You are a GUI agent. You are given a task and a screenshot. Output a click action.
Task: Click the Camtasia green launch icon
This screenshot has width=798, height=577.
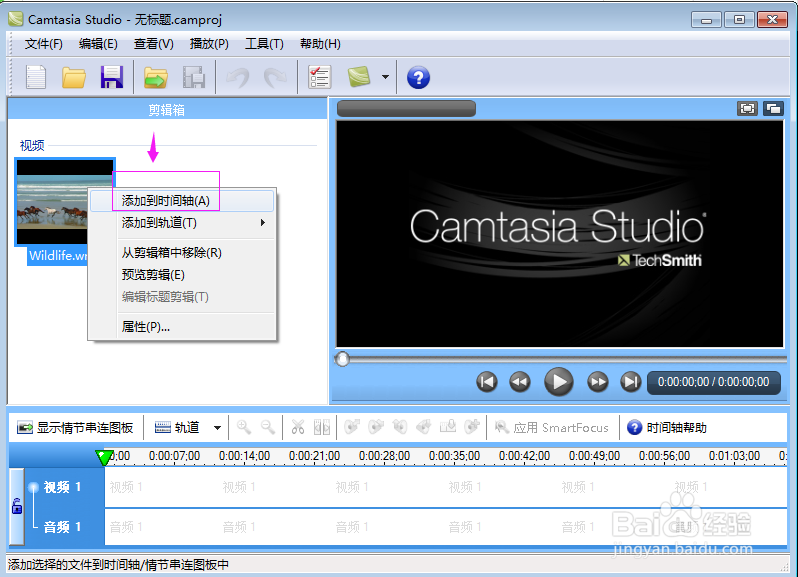pos(359,76)
